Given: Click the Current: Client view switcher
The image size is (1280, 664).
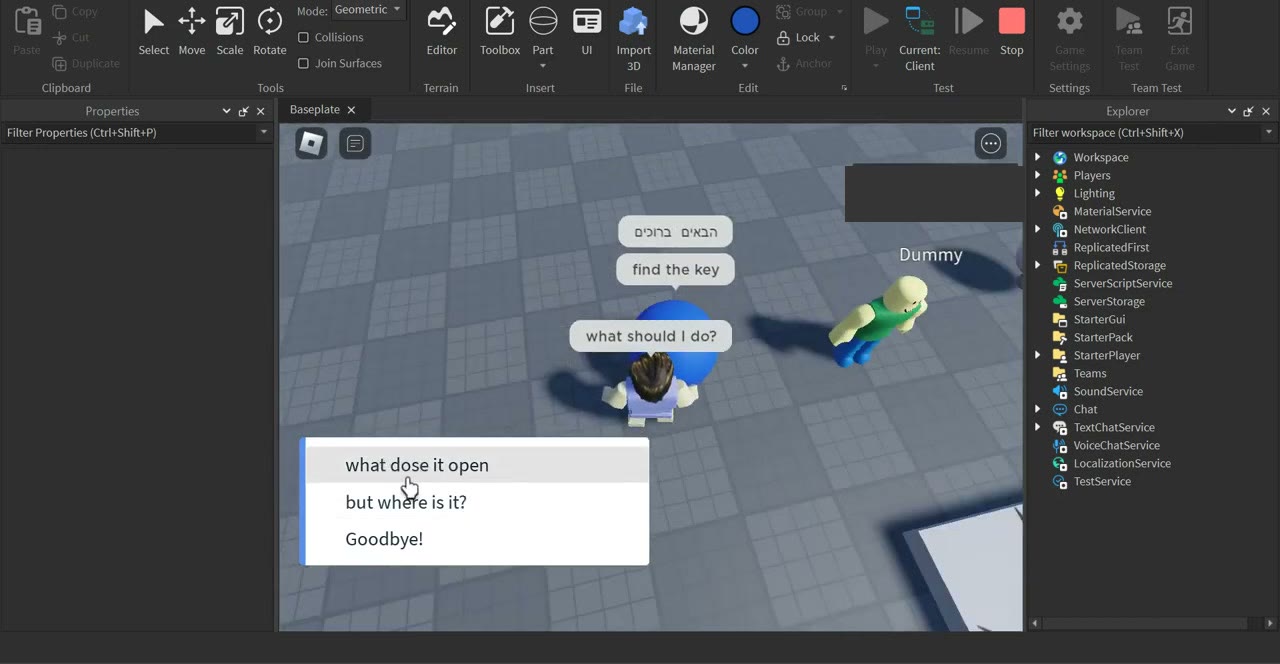Looking at the screenshot, I should [919, 39].
